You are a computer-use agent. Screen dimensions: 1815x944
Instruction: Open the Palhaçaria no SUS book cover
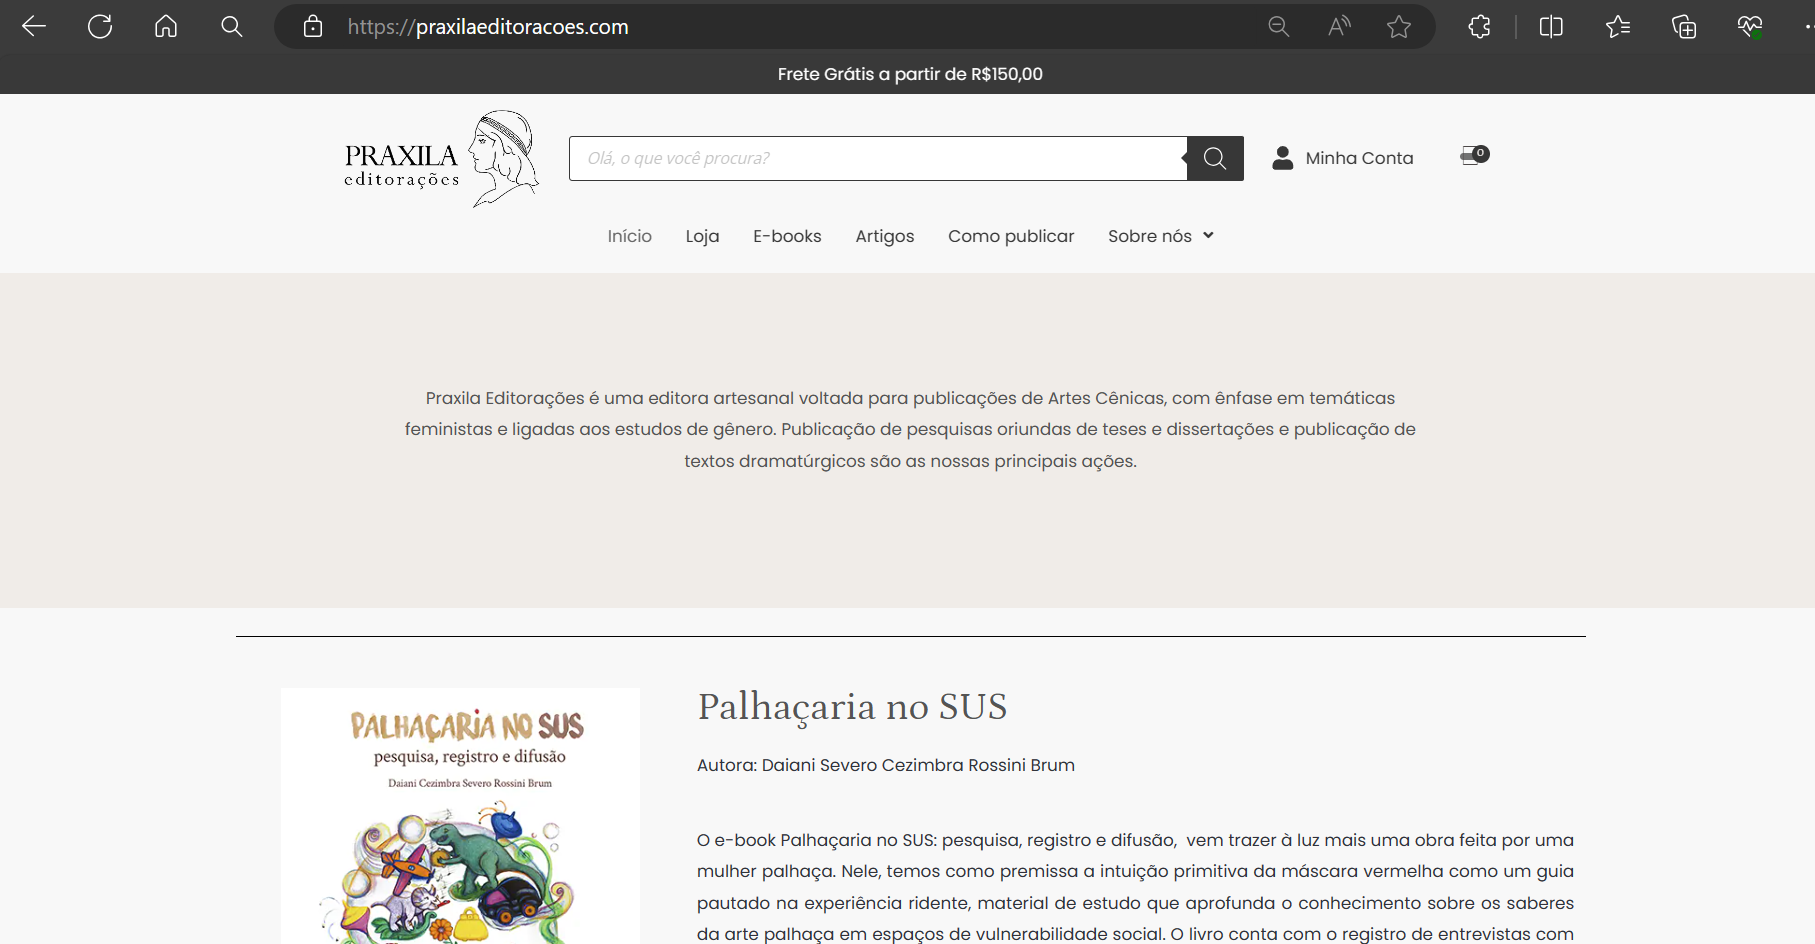tap(460, 816)
